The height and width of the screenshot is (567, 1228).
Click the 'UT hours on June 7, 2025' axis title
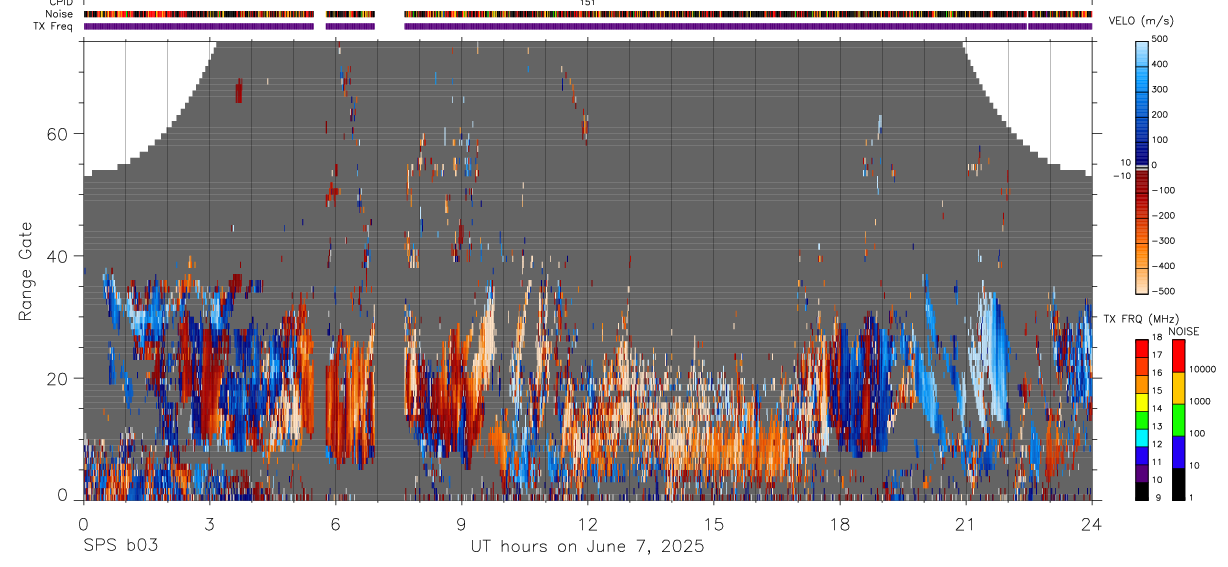(x=588, y=547)
